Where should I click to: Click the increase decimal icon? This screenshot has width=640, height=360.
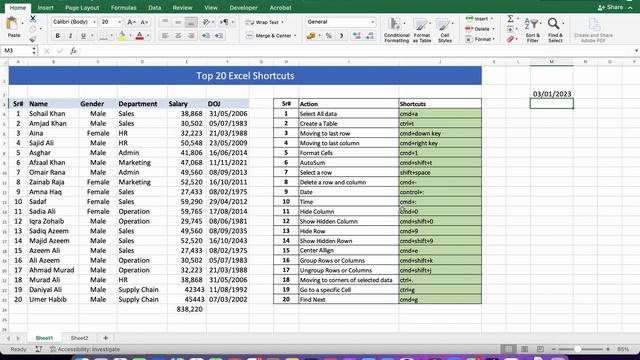356,36
